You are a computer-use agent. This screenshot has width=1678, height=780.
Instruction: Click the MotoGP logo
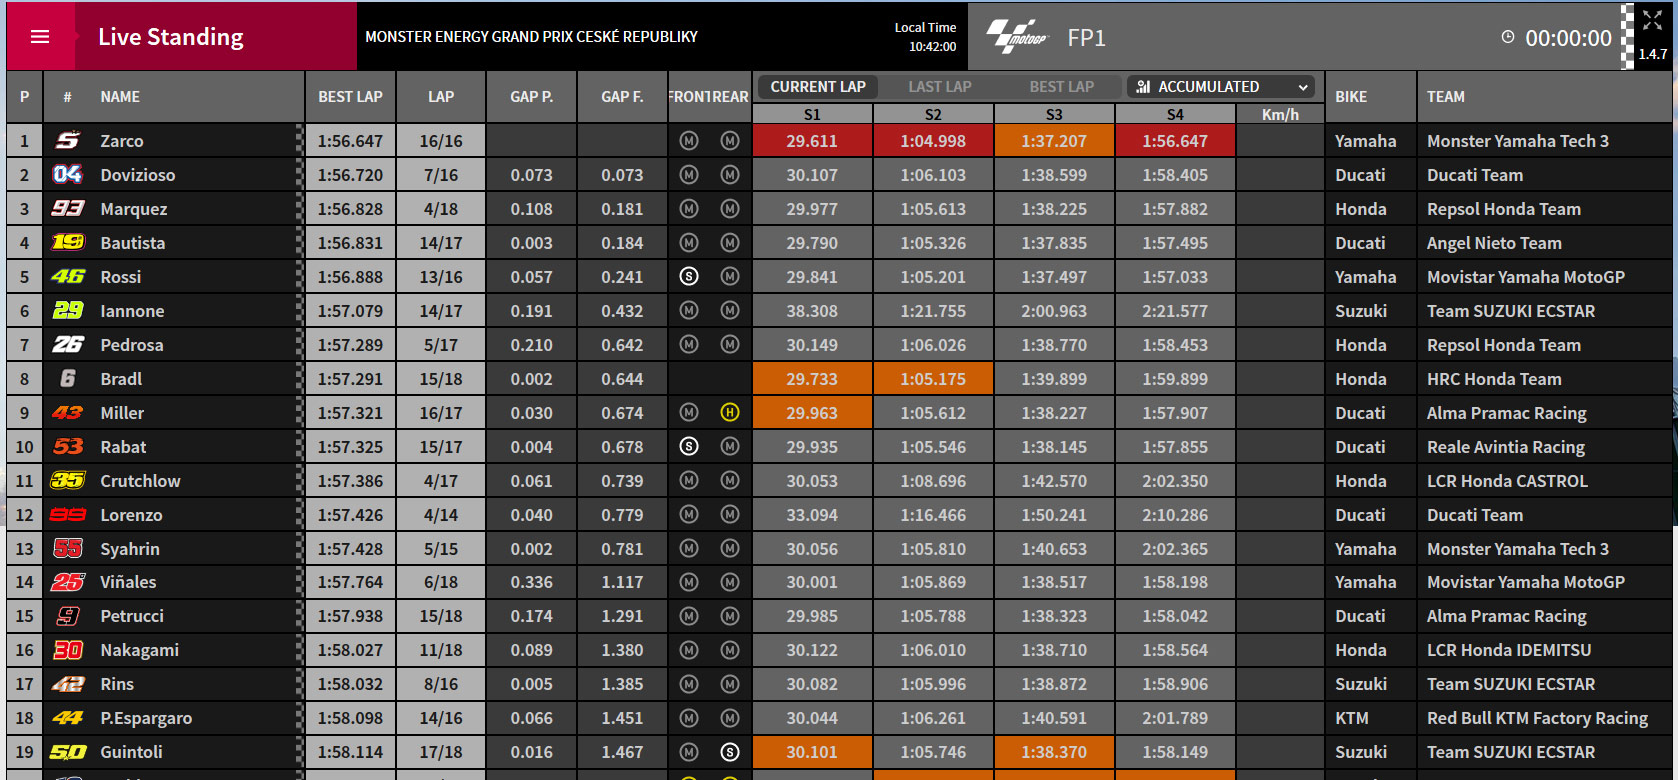(x=1017, y=37)
